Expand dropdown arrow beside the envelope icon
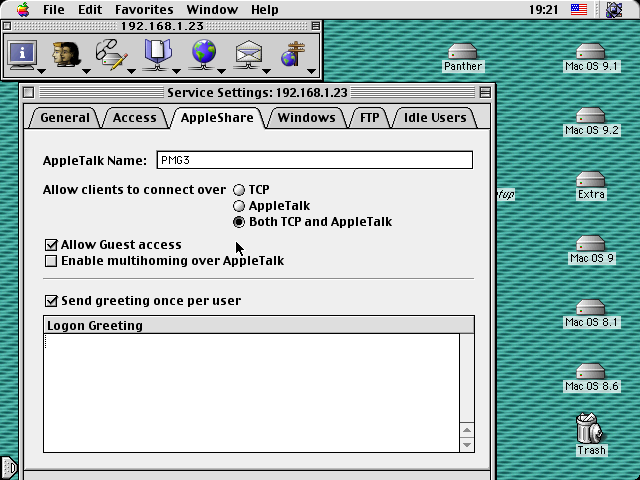The width and height of the screenshot is (640, 480). tap(266, 71)
